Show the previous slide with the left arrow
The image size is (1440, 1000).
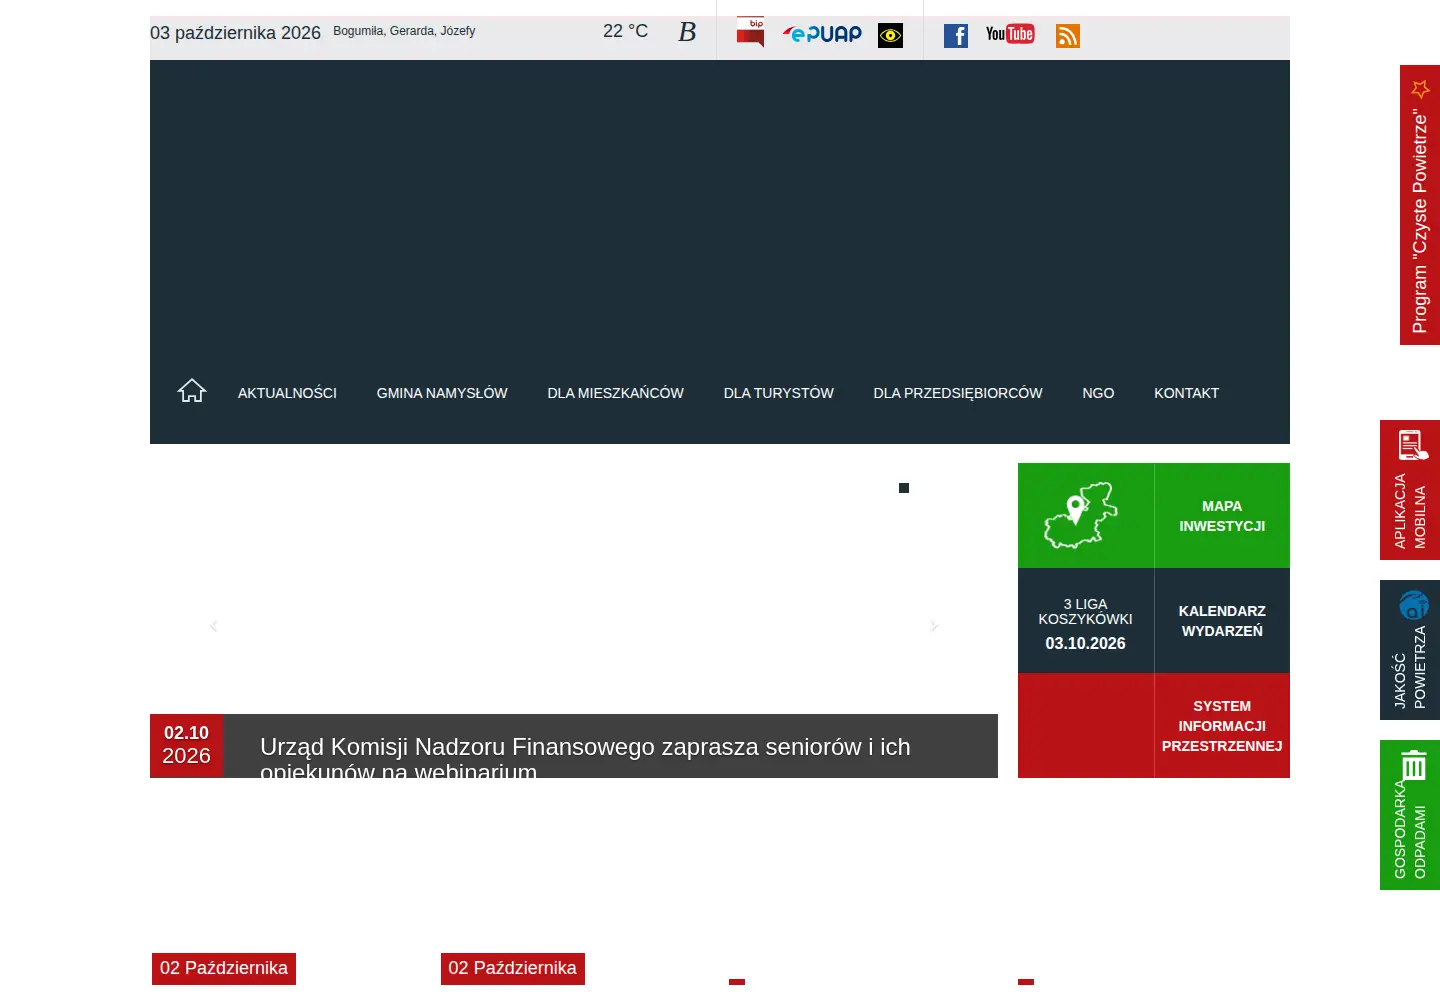(x=214, y=626)
